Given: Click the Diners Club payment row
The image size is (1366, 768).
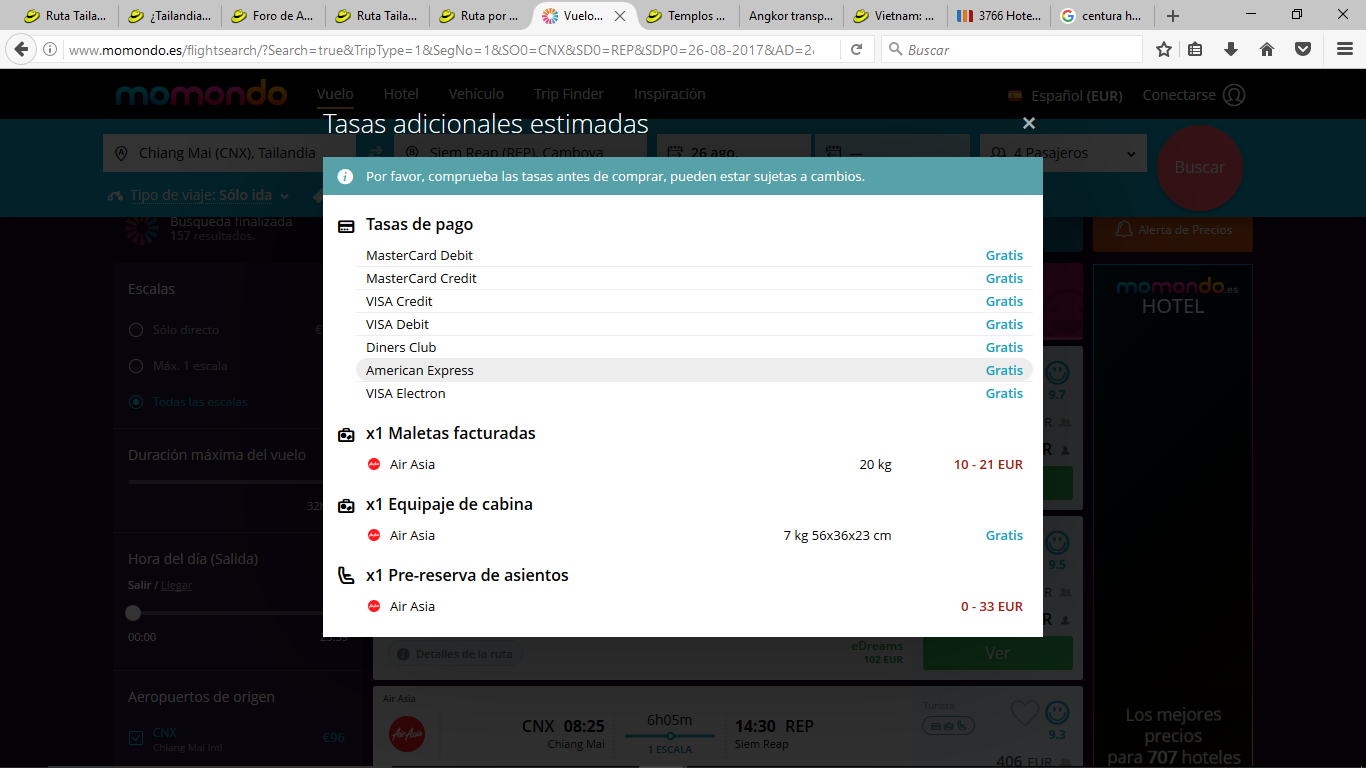Looking at the screenshot, I should pyautogui.click(x=694, y=347).
